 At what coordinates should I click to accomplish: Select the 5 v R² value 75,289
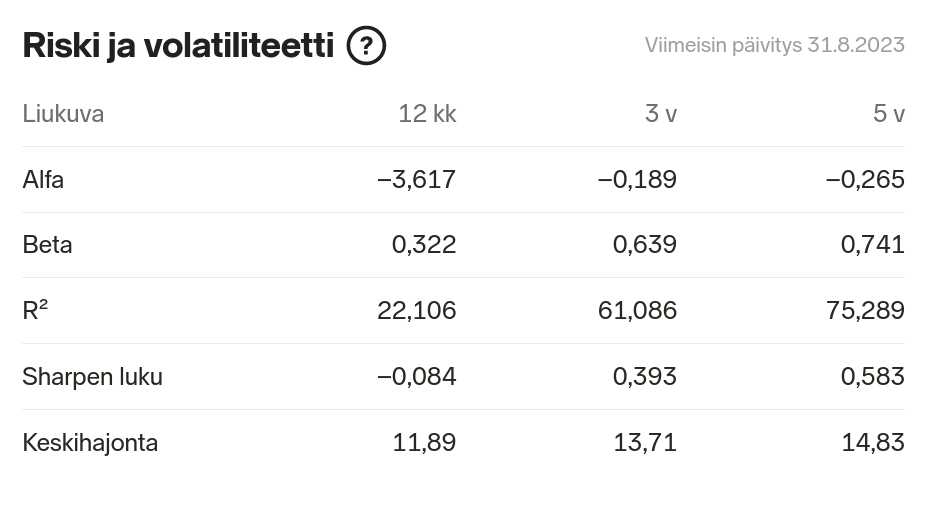coord(865,311)
